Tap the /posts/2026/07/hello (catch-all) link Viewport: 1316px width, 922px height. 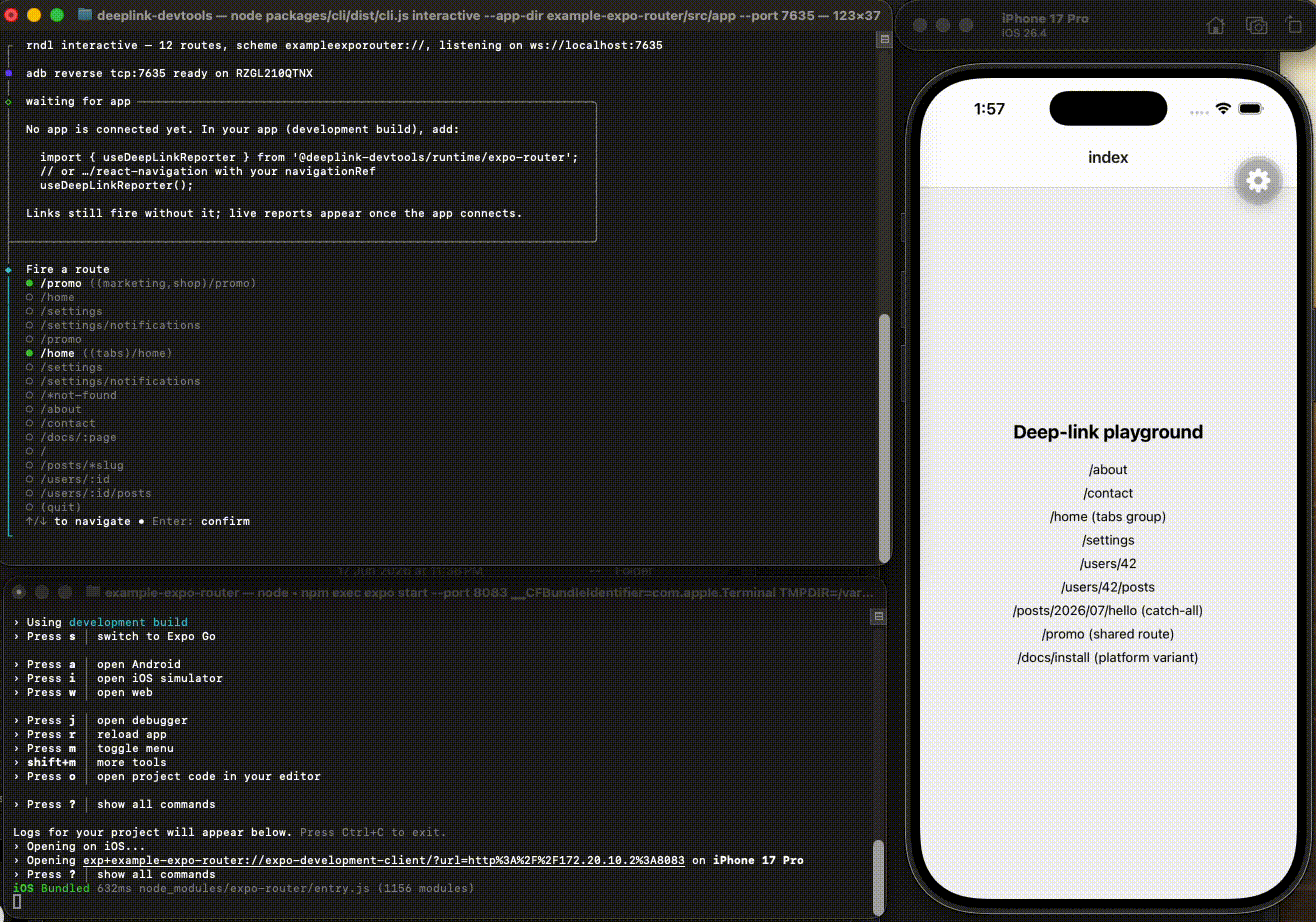(x=1108, y=611)
